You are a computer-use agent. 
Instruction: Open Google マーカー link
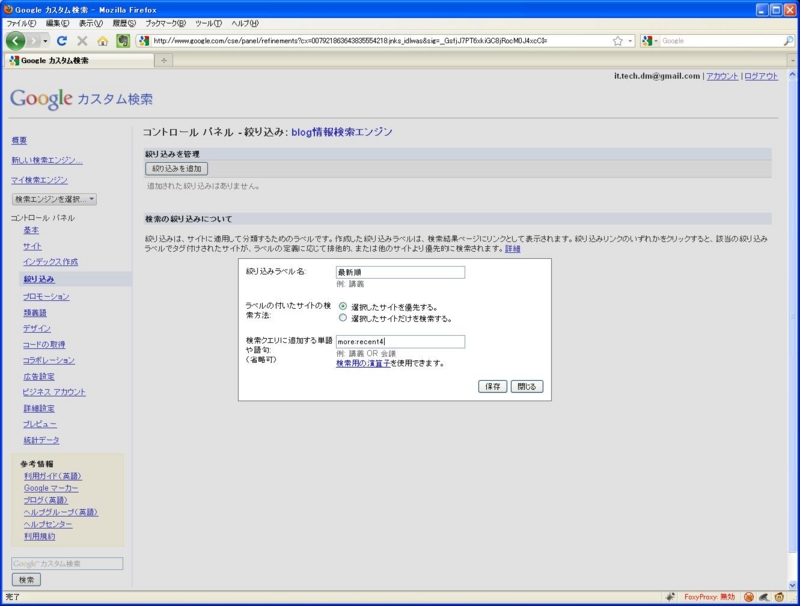coord(51,488)
